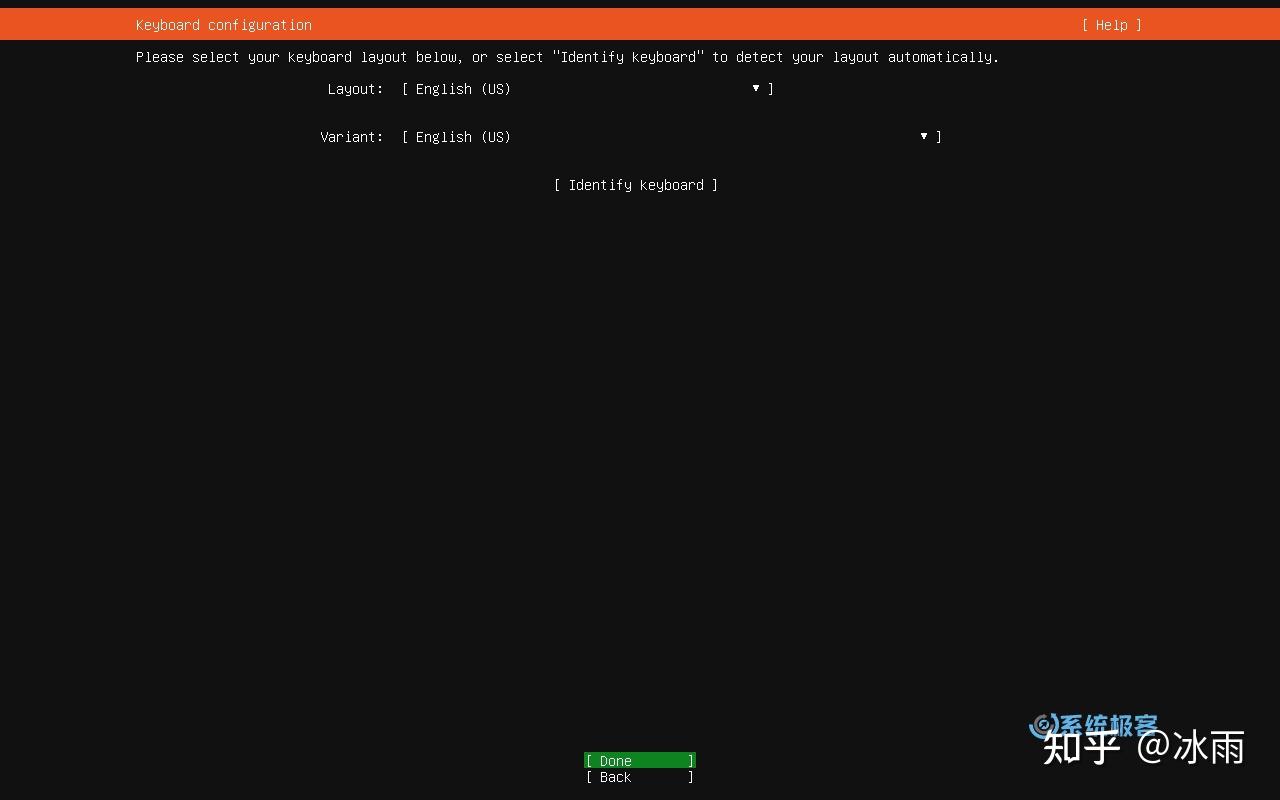Open installer Help panel
Image resolution: width=1280 pixels, height=800 pixels.
[x=1111, y=24]
